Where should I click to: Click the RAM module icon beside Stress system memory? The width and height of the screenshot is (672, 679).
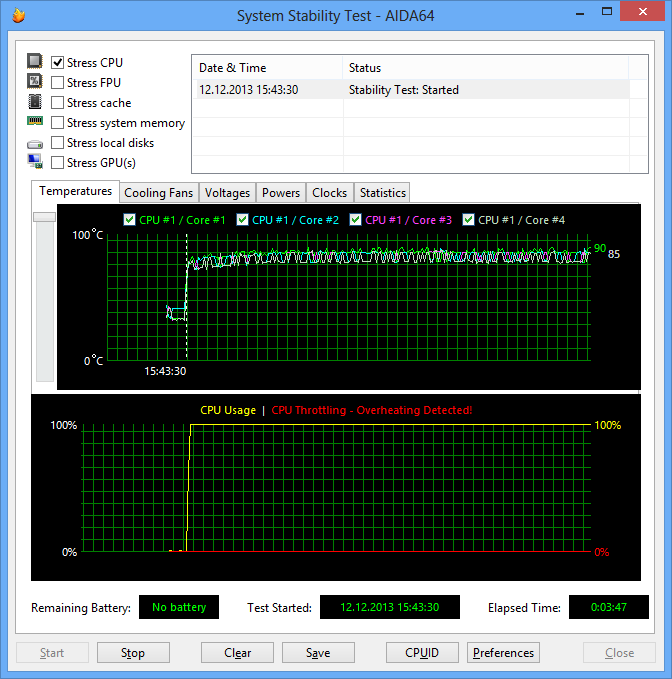click(x=35, y=120)
